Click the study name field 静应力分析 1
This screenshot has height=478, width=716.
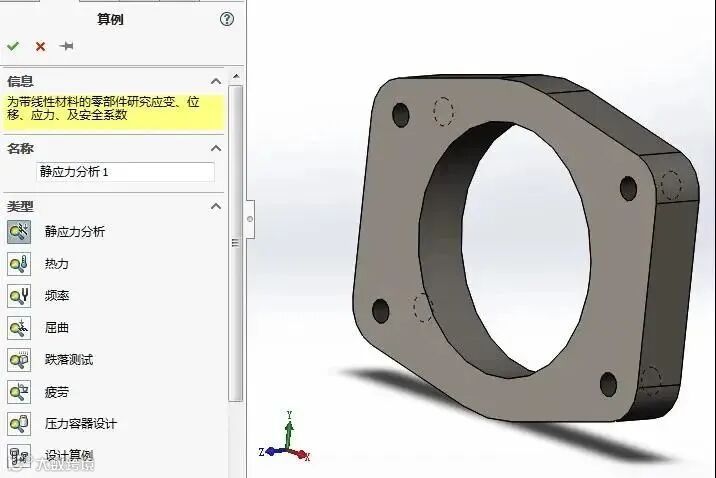pos(125,172)
